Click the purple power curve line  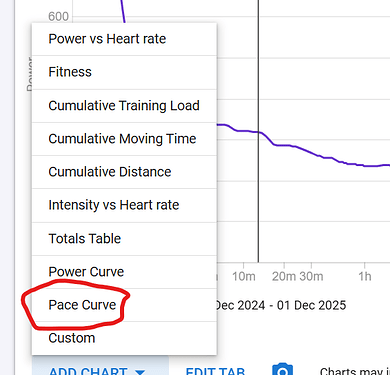[x=300, y=148]
